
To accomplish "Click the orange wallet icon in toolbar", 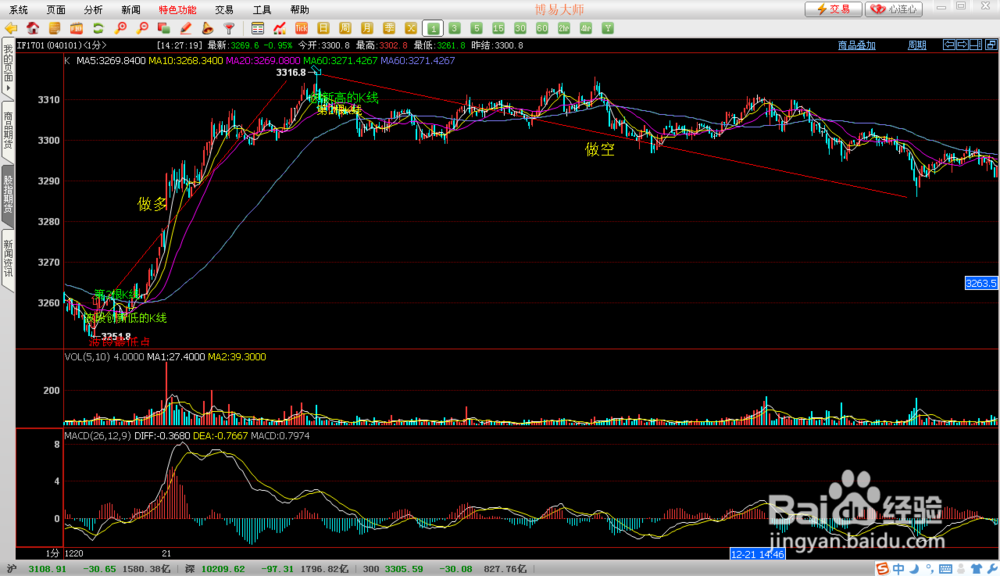I will tap(77, 28).
